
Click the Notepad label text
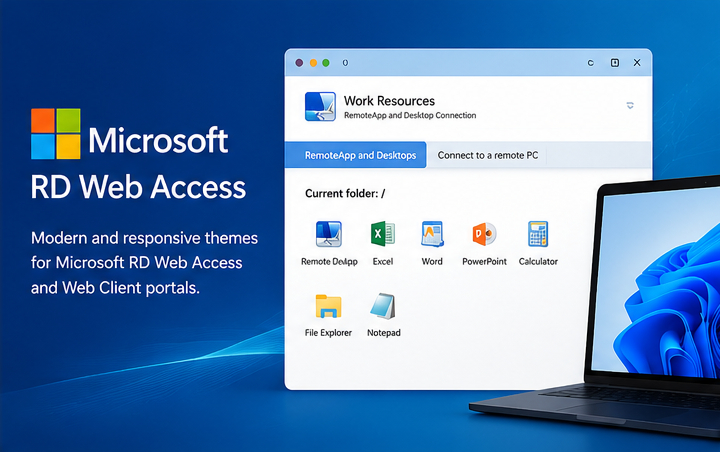[x=383, y=333]
